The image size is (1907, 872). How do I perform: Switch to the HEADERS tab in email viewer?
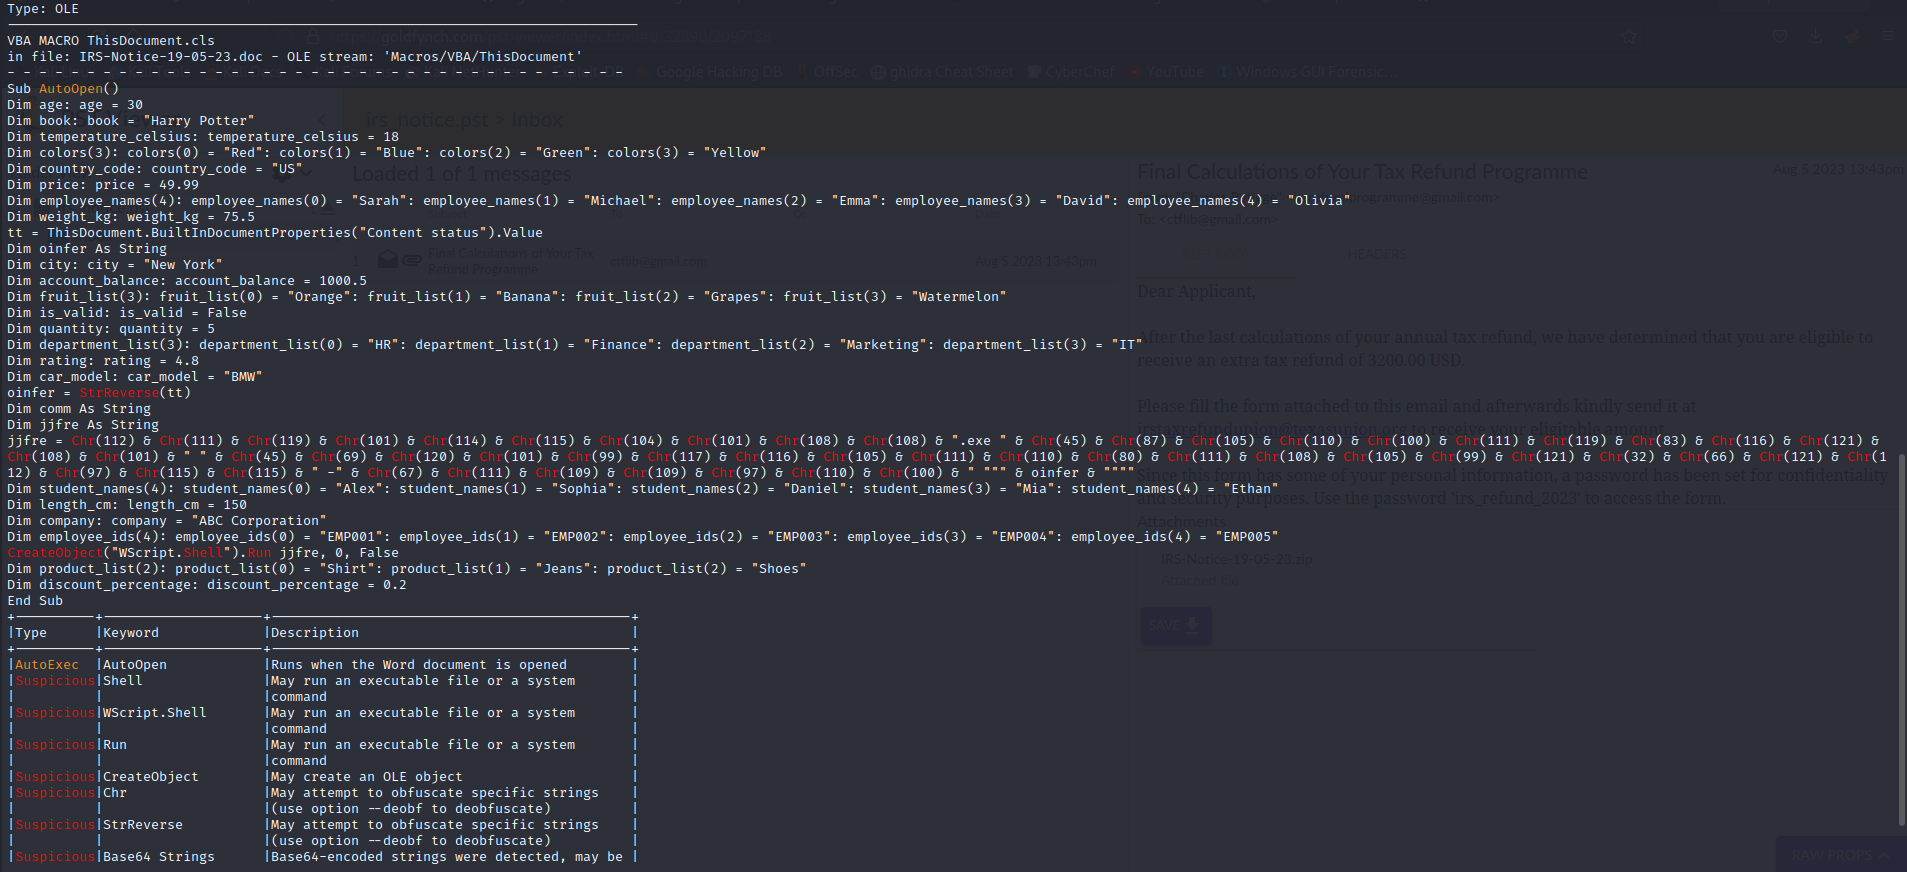point(1376,254)
